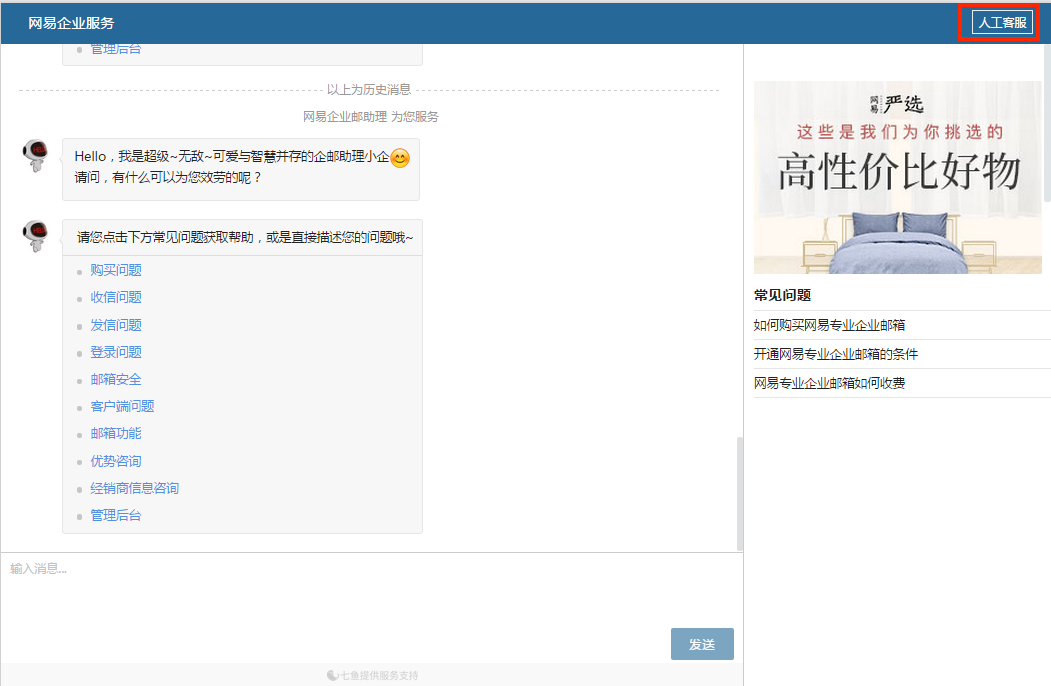Click the robot avatar beside the Hello message
The height and width of the screenshot is (686, 1051).
tap(36, 155)
